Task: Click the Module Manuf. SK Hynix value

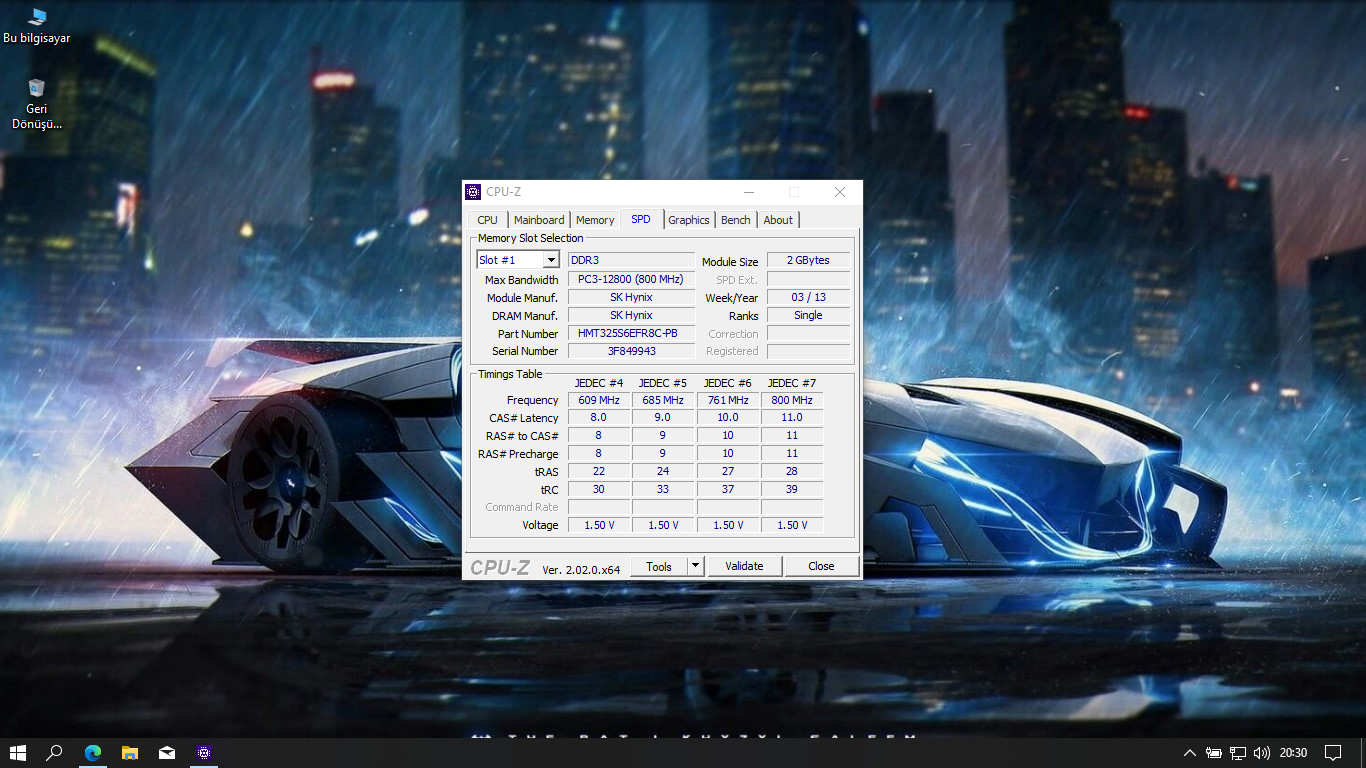Action: 631,298
